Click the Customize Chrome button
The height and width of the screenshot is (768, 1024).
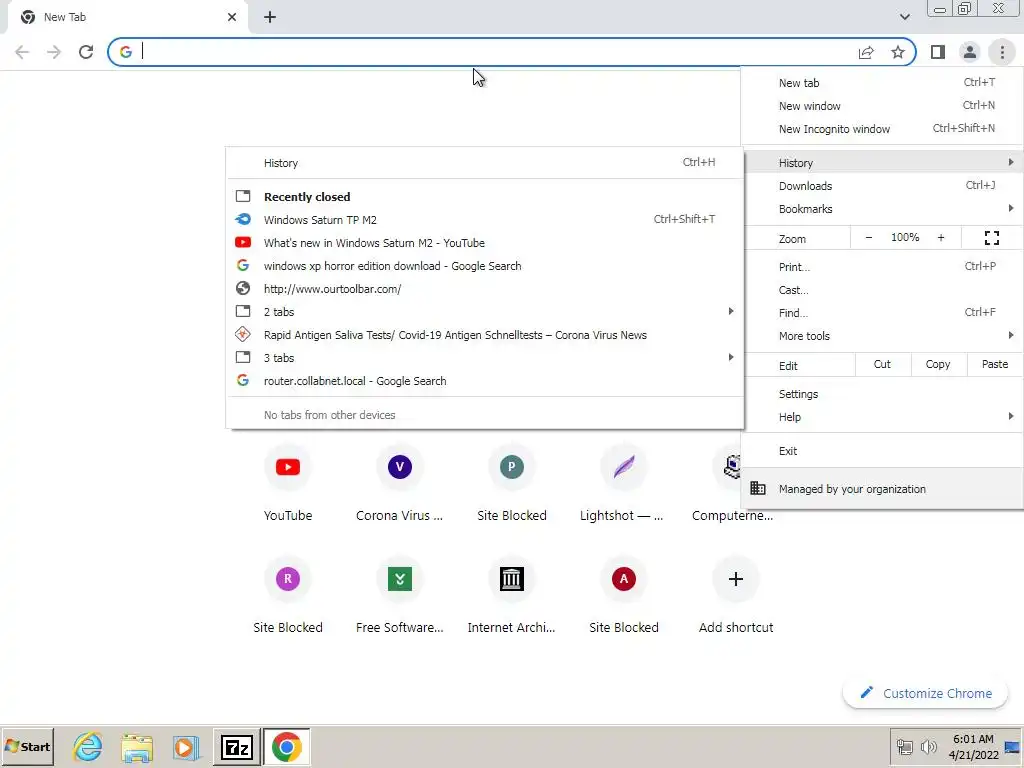(x=925, y=693)
